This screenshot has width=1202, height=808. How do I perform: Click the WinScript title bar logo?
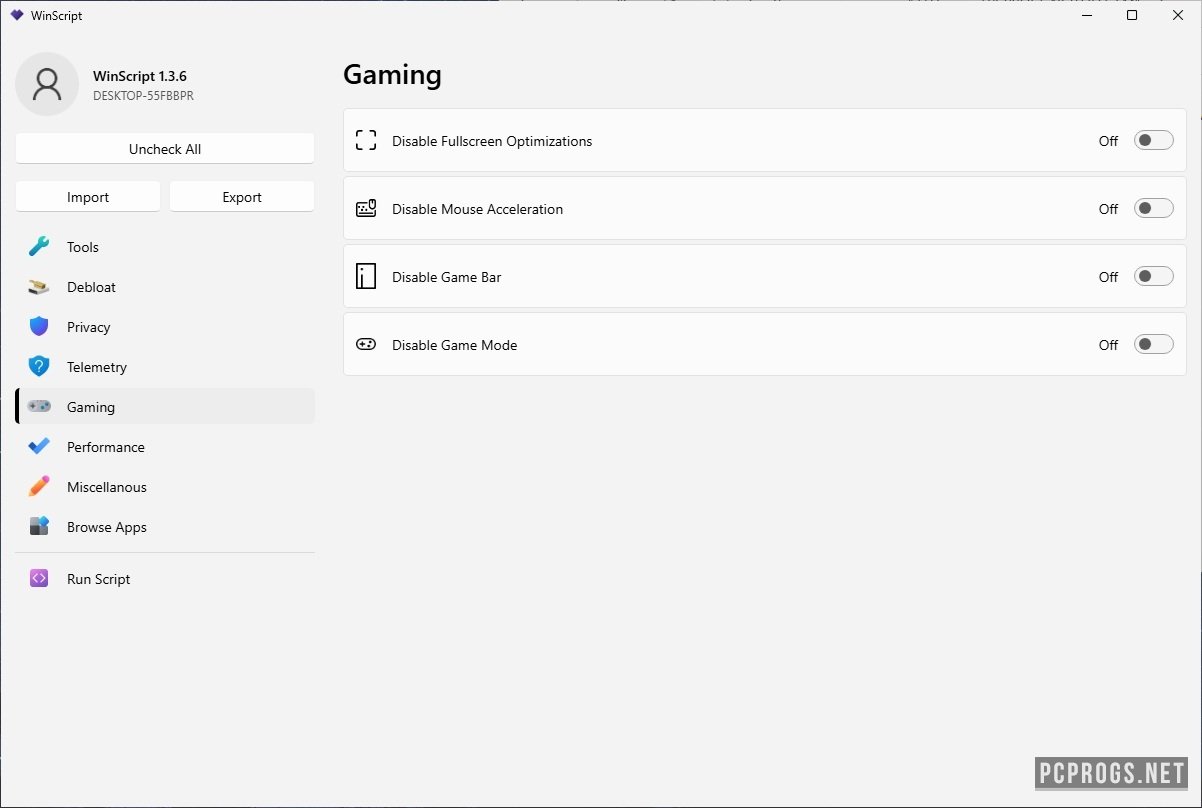[x=17, y=16]
